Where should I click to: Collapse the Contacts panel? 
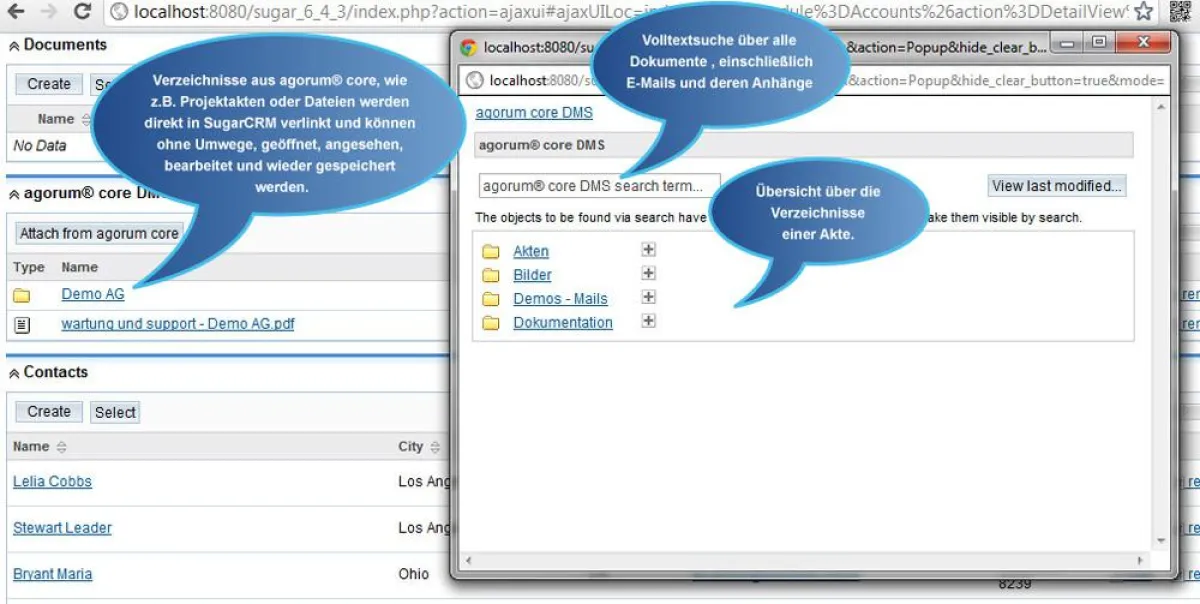(x=14, y=373)
